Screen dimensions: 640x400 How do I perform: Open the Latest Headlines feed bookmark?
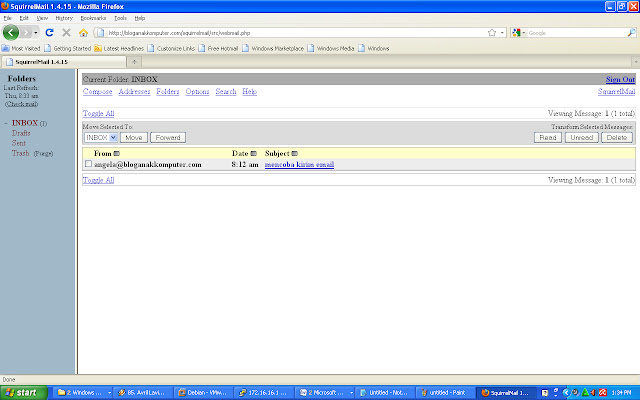tap(119, 48)
